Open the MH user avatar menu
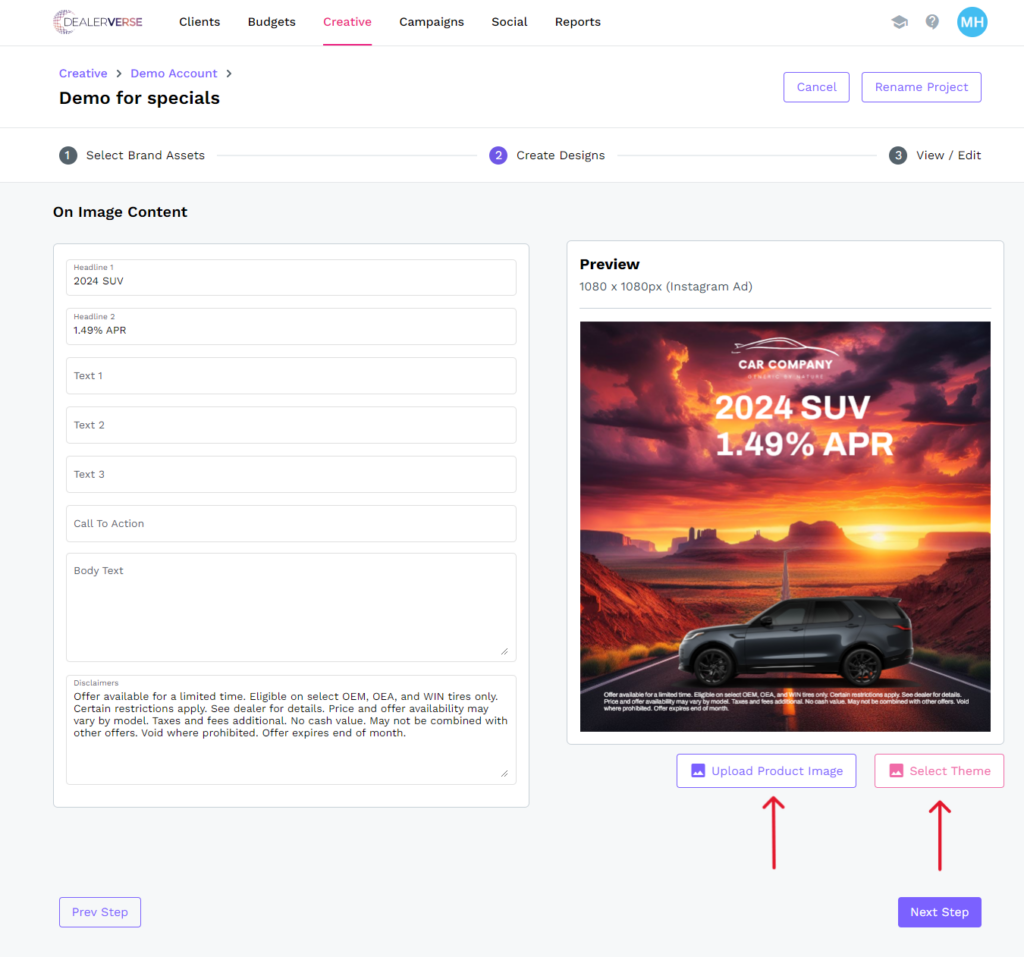 pyautogui.click(x=971, y=22)
